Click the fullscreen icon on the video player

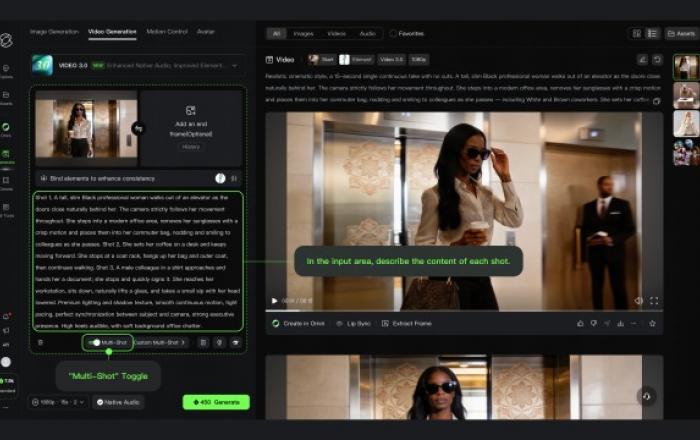654,300
